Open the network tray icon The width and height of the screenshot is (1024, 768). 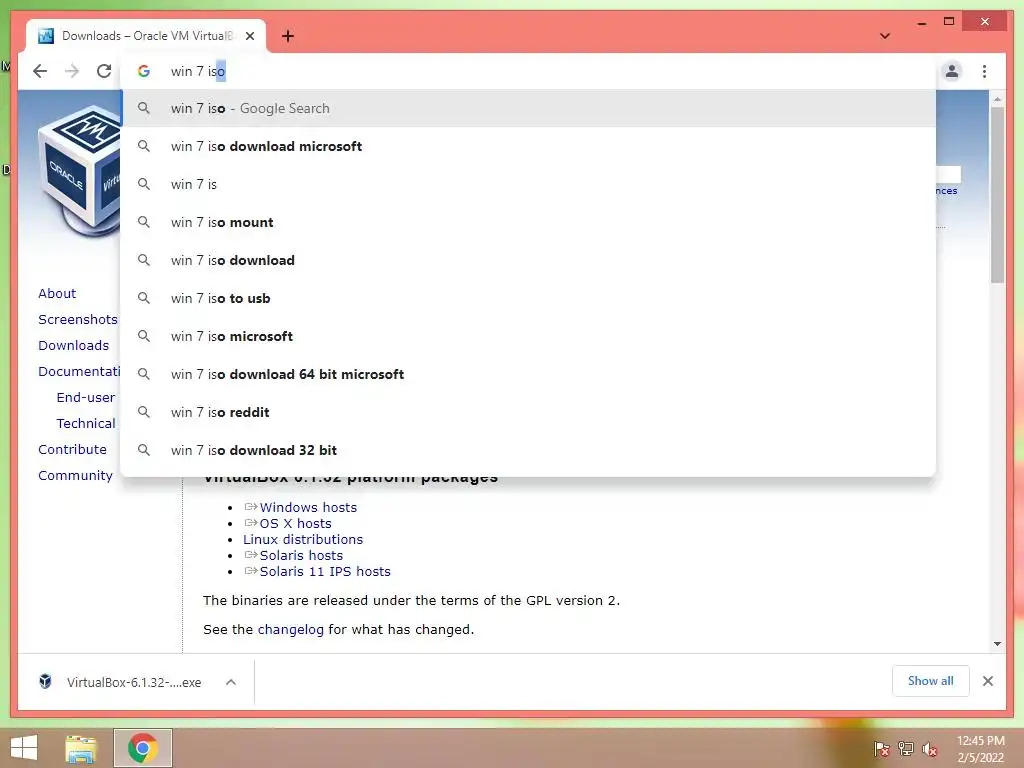tap(905, 749)
